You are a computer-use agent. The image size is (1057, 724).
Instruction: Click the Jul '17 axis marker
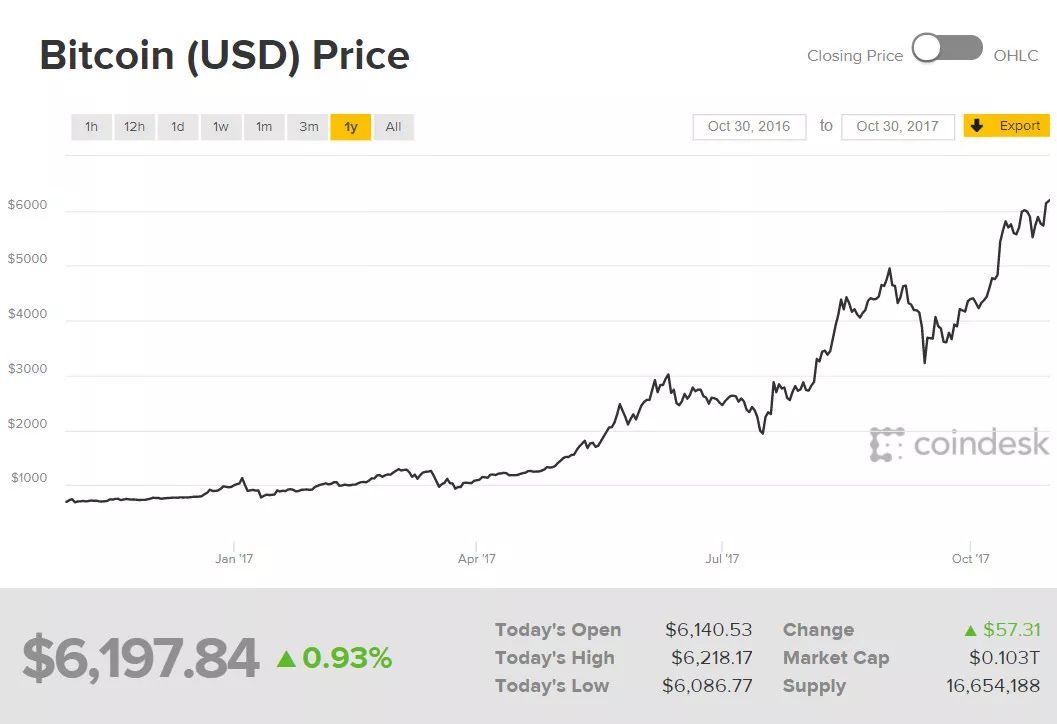click(722, 558)
